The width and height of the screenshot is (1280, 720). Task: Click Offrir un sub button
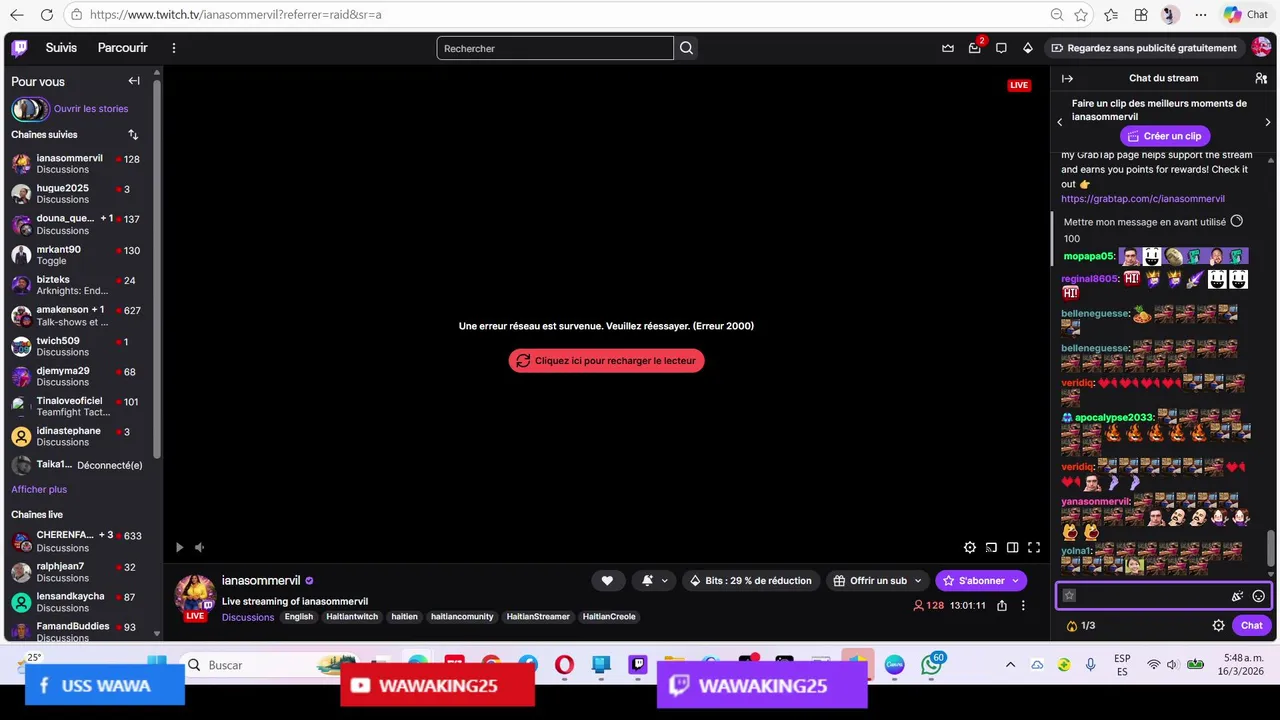(x=870, y=581)
